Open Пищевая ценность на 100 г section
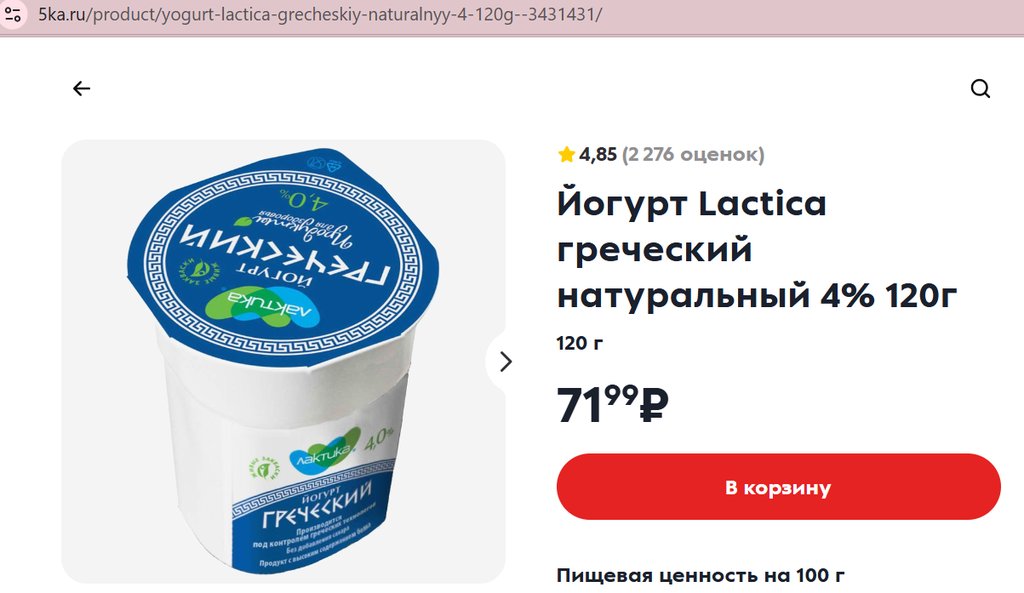Screen dimensions: 1024x593 pos(700,575)
